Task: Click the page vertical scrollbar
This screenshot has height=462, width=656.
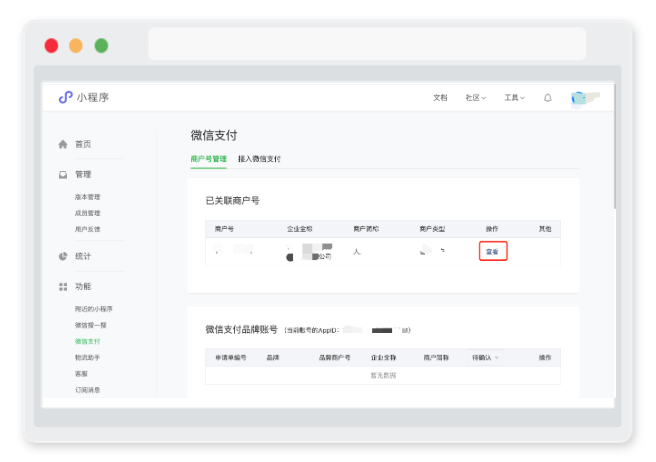Action: (x=615, y=146)
